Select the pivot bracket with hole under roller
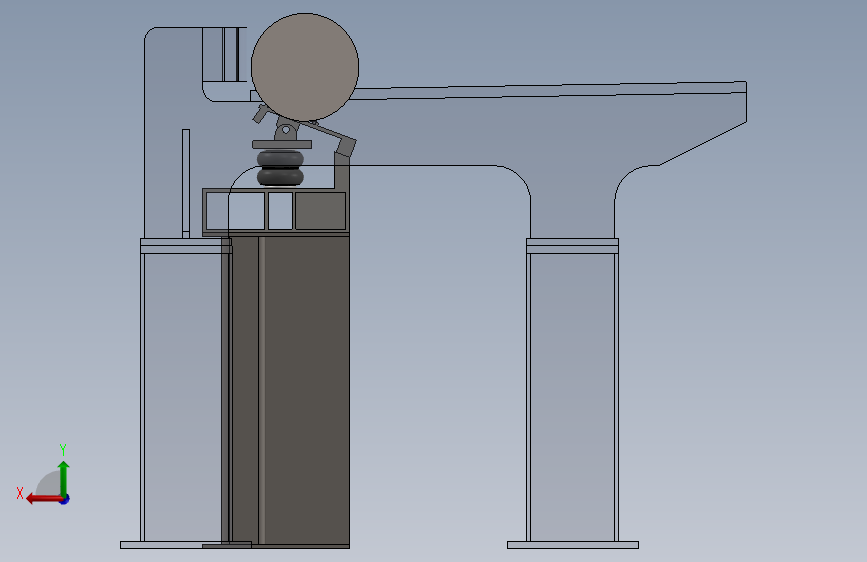The width and height of the screenshot is (867, 562). [285, 132]
